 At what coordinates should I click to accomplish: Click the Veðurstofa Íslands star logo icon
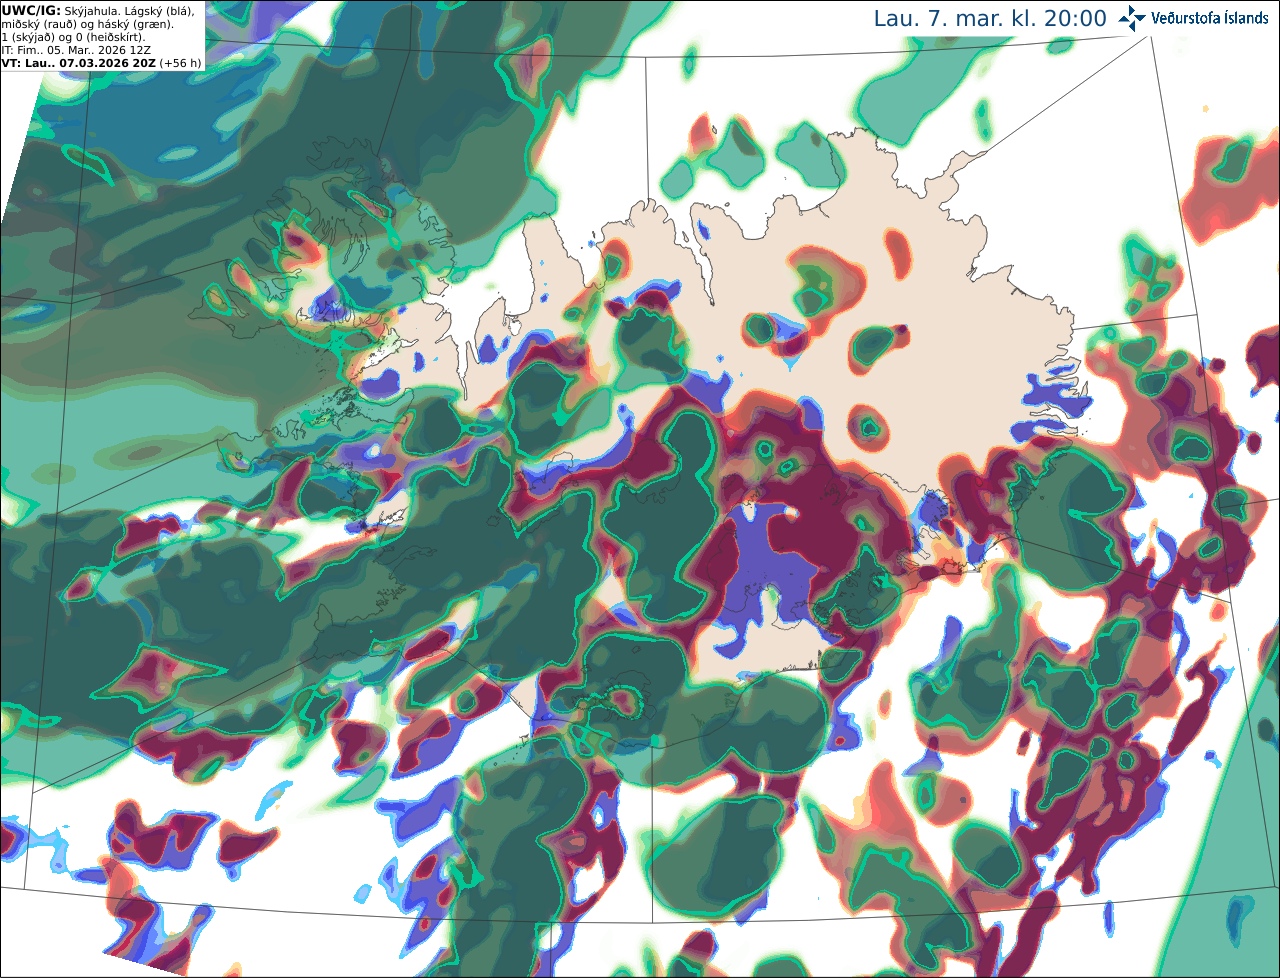[1132, 18]
